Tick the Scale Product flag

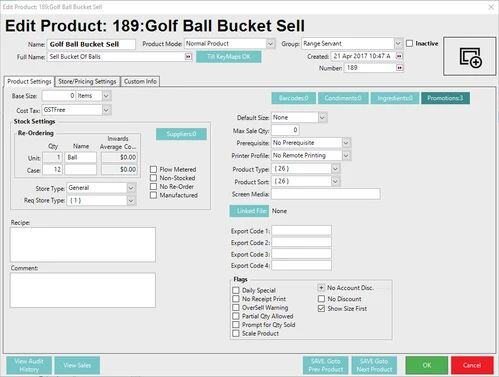point(236,333)
